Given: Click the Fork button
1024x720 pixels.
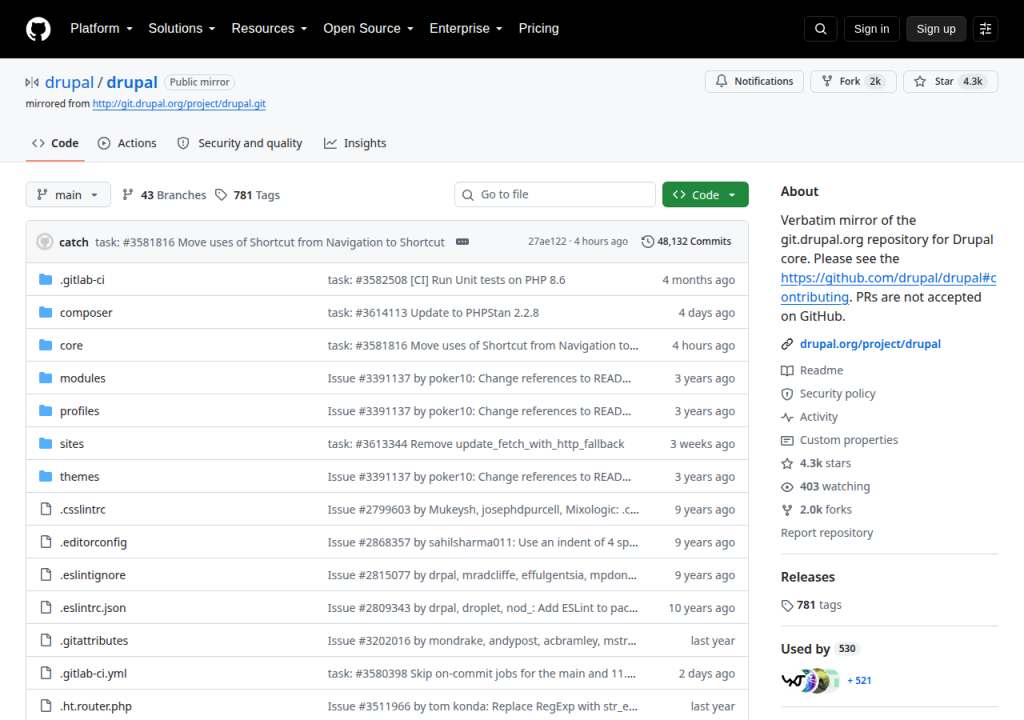Looking at the screenshot, I should click(854, 81).
